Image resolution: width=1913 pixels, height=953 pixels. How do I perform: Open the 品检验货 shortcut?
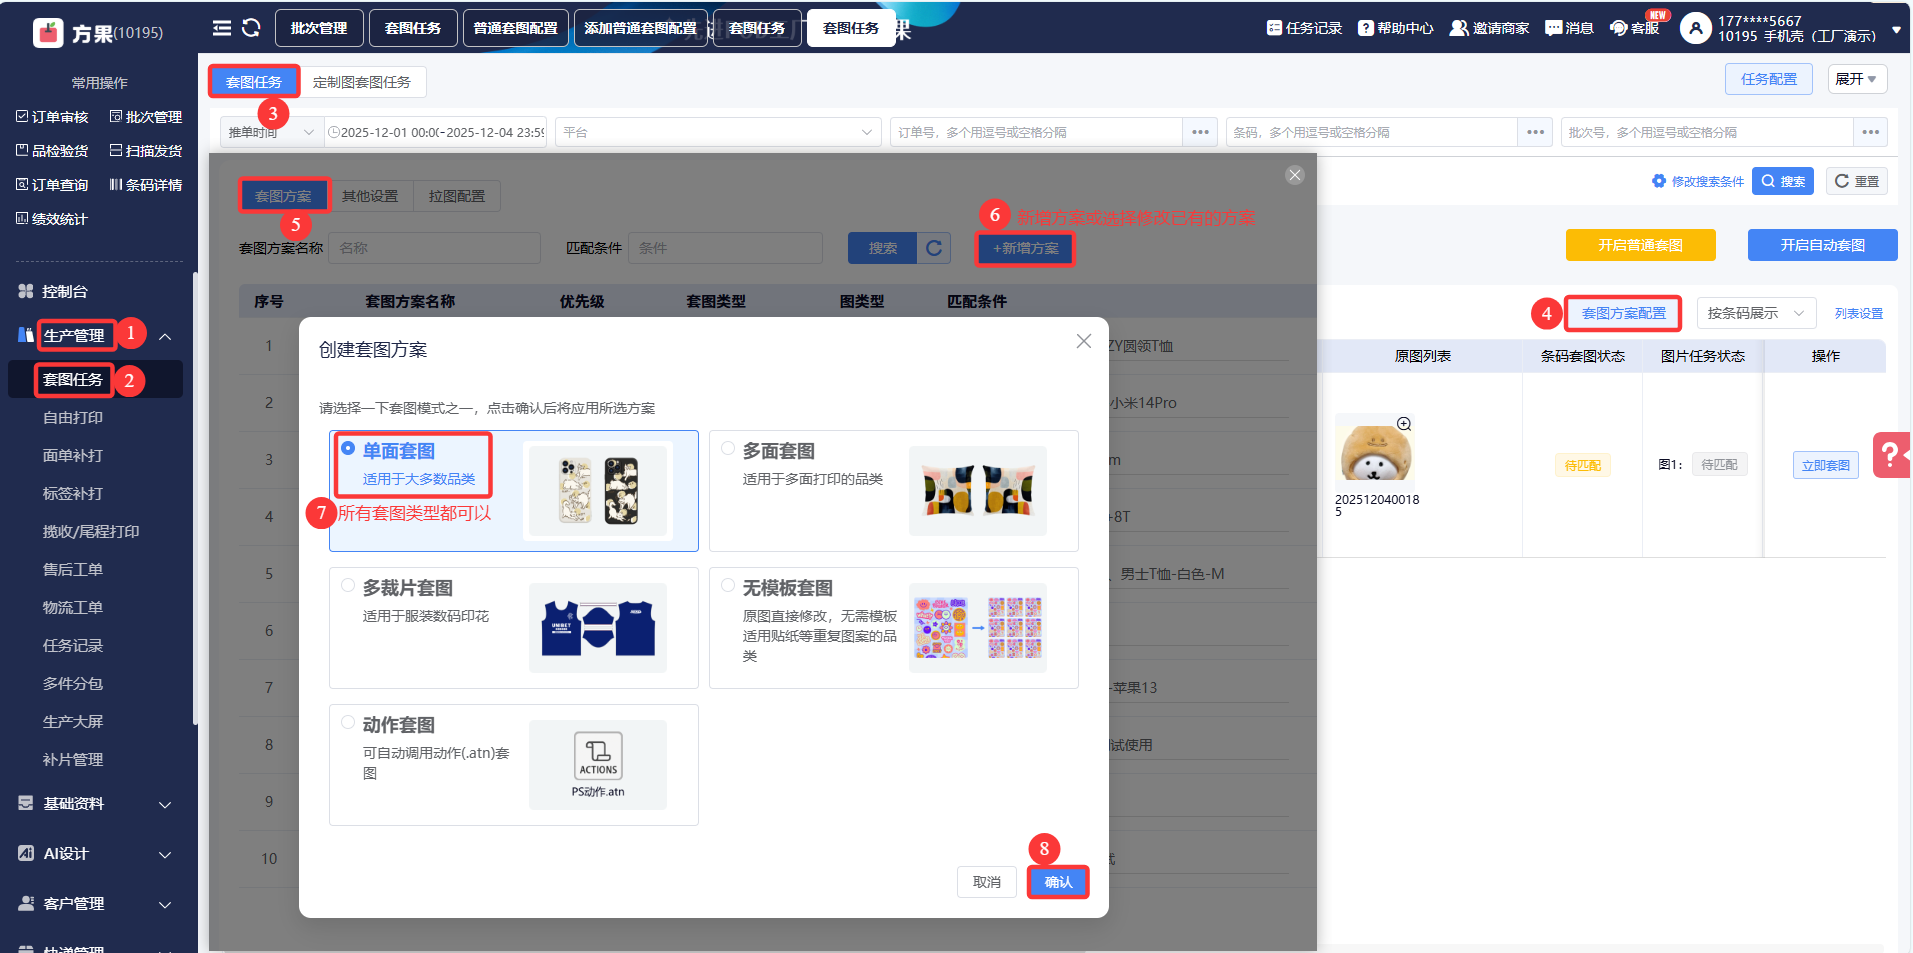tap(52, 151)
